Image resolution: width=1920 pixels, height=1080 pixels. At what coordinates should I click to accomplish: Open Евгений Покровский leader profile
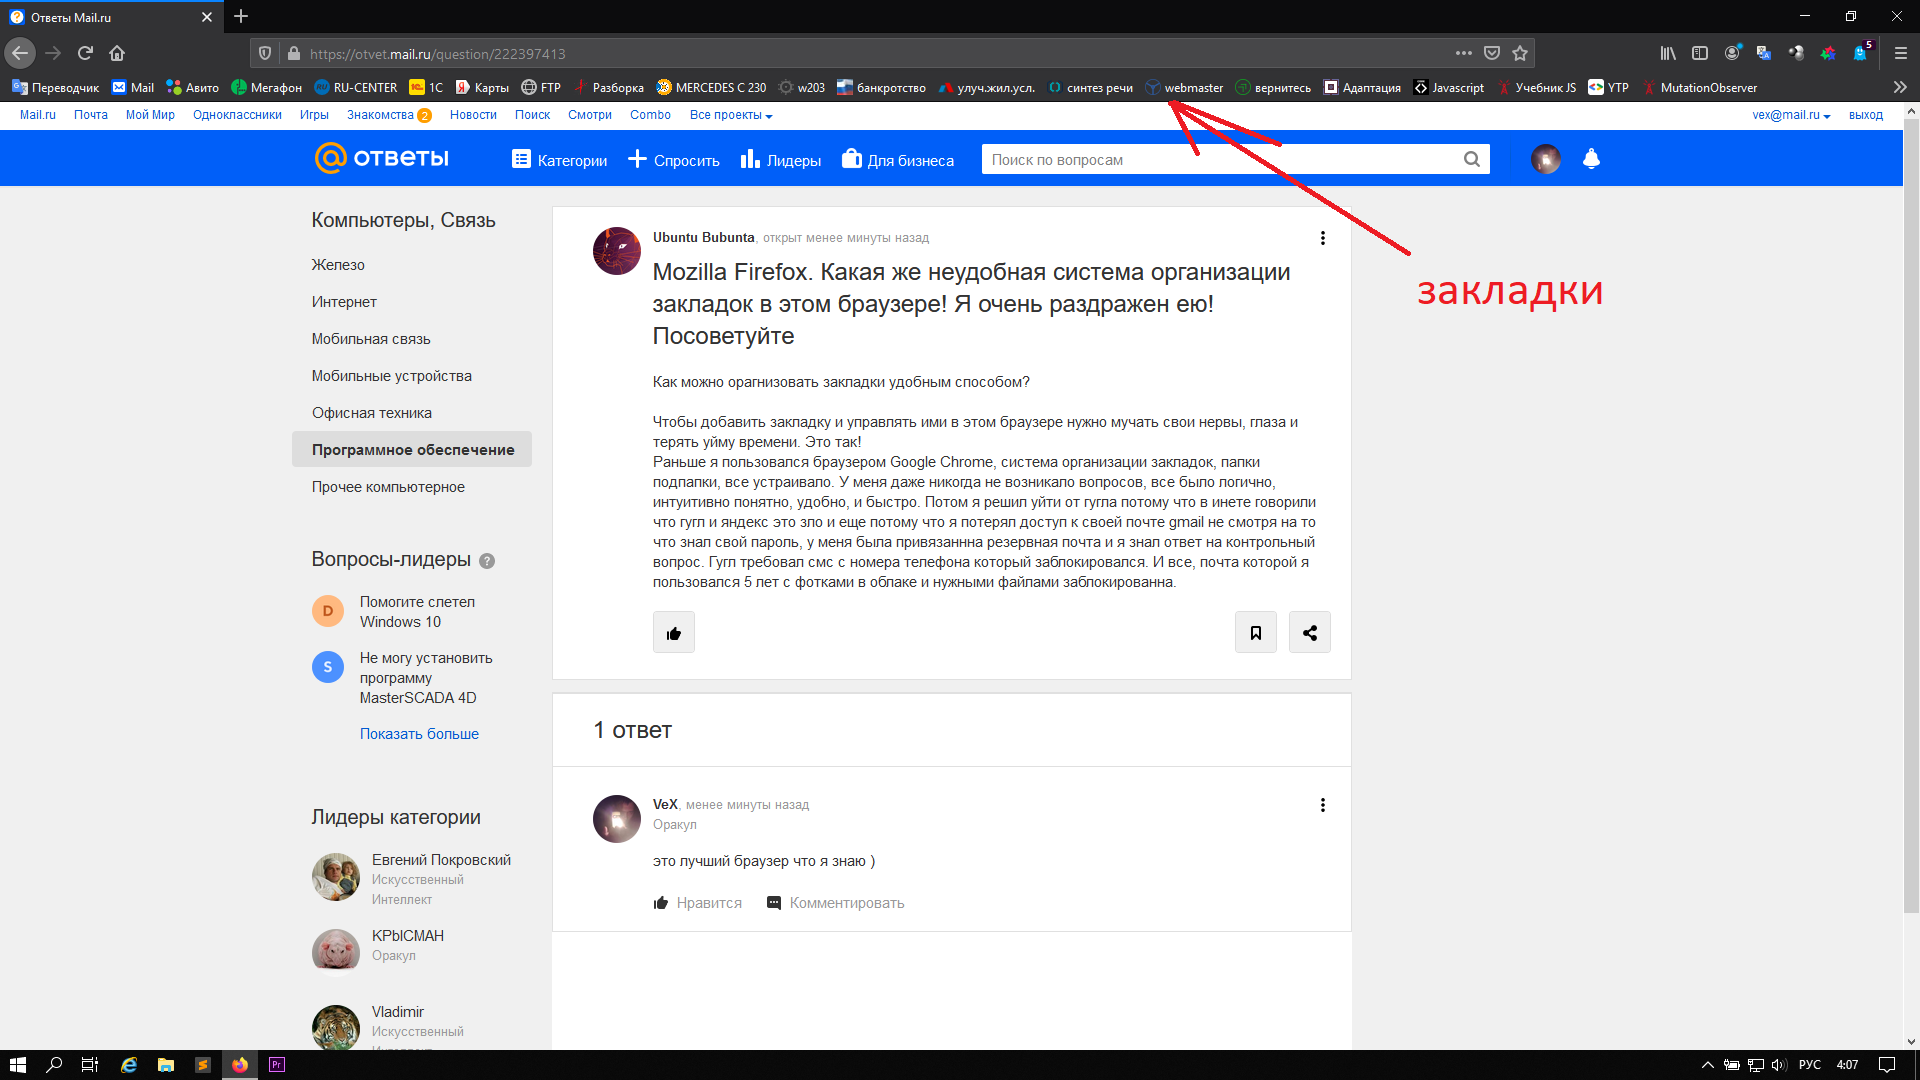click(x=441, y=860)
